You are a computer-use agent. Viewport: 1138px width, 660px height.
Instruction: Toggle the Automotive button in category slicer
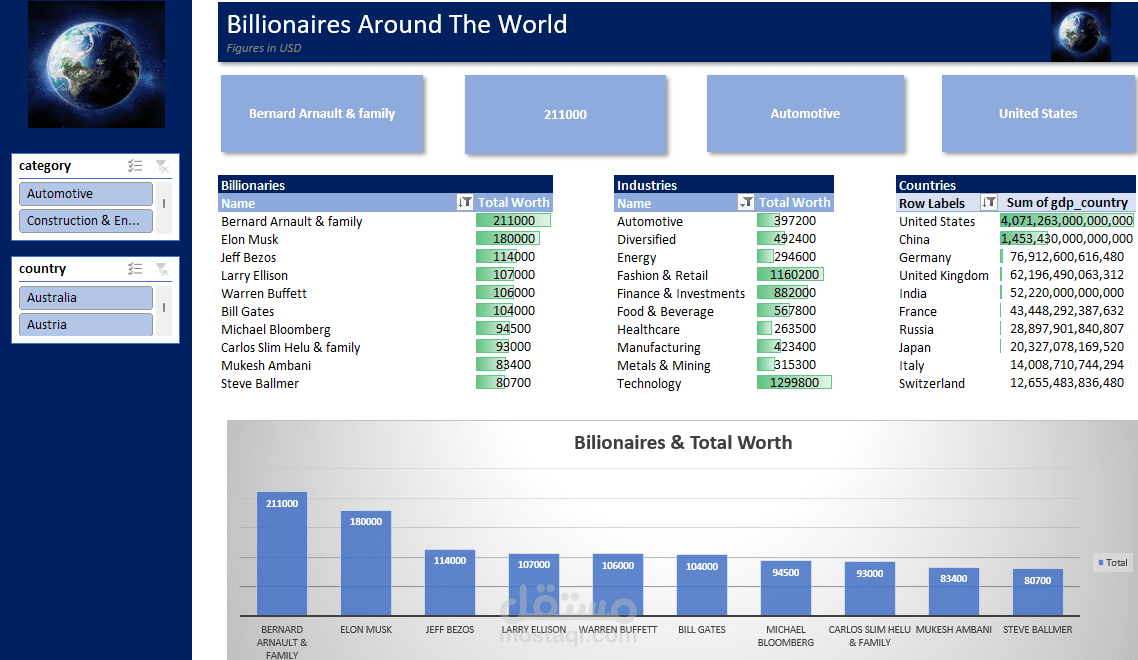coord(85,193)
